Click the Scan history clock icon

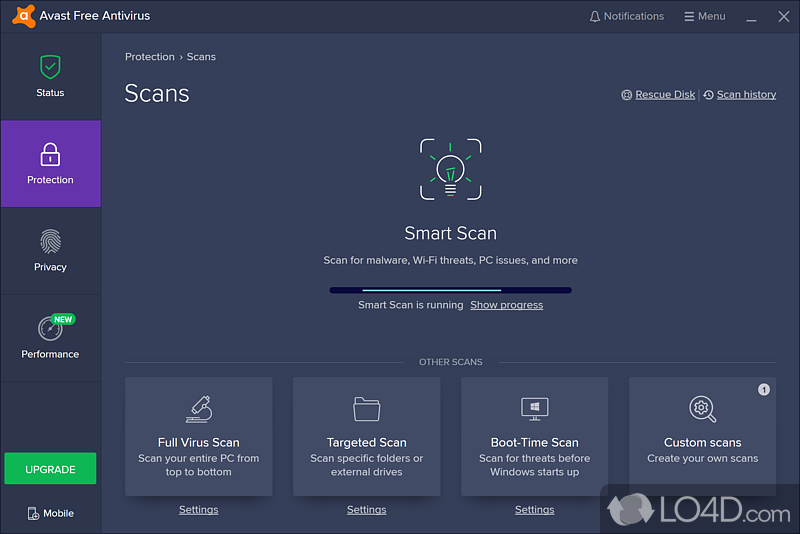(708, 95)
